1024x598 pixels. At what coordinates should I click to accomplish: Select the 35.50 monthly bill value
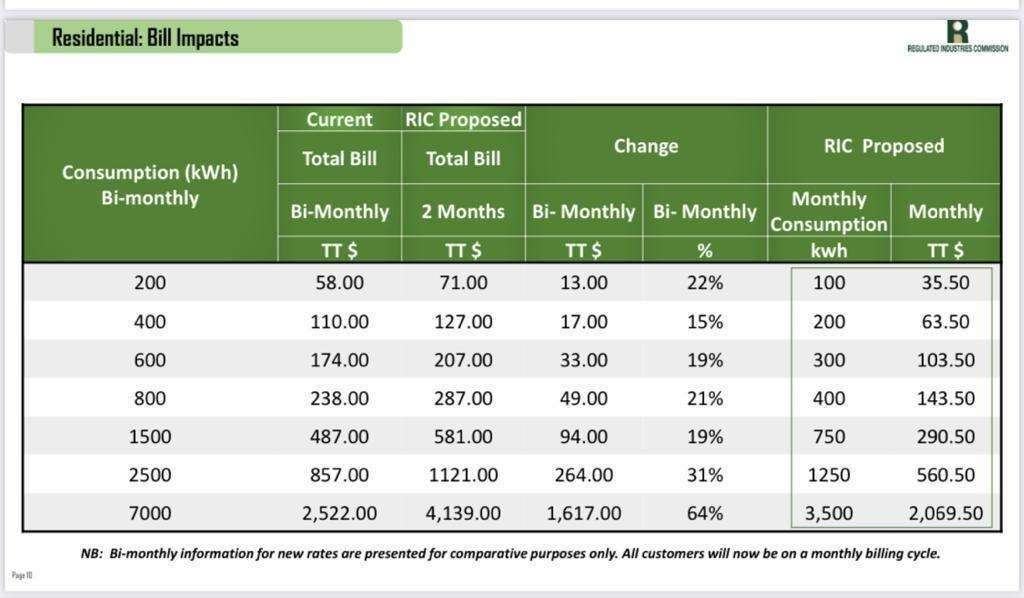(946, 283)
